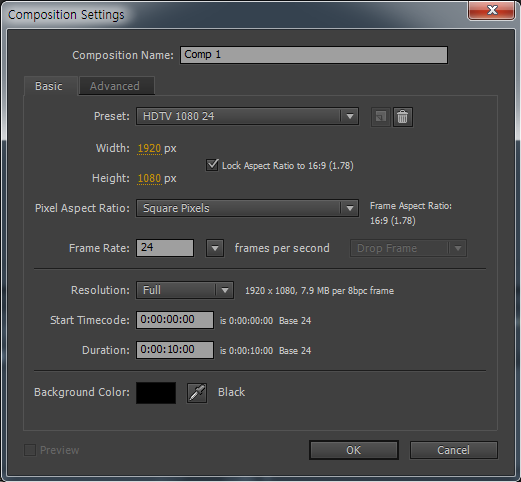Open the frame rate arrow dropdown
The height and width of the screenshot is (482, 521).
tap(215, 248)
